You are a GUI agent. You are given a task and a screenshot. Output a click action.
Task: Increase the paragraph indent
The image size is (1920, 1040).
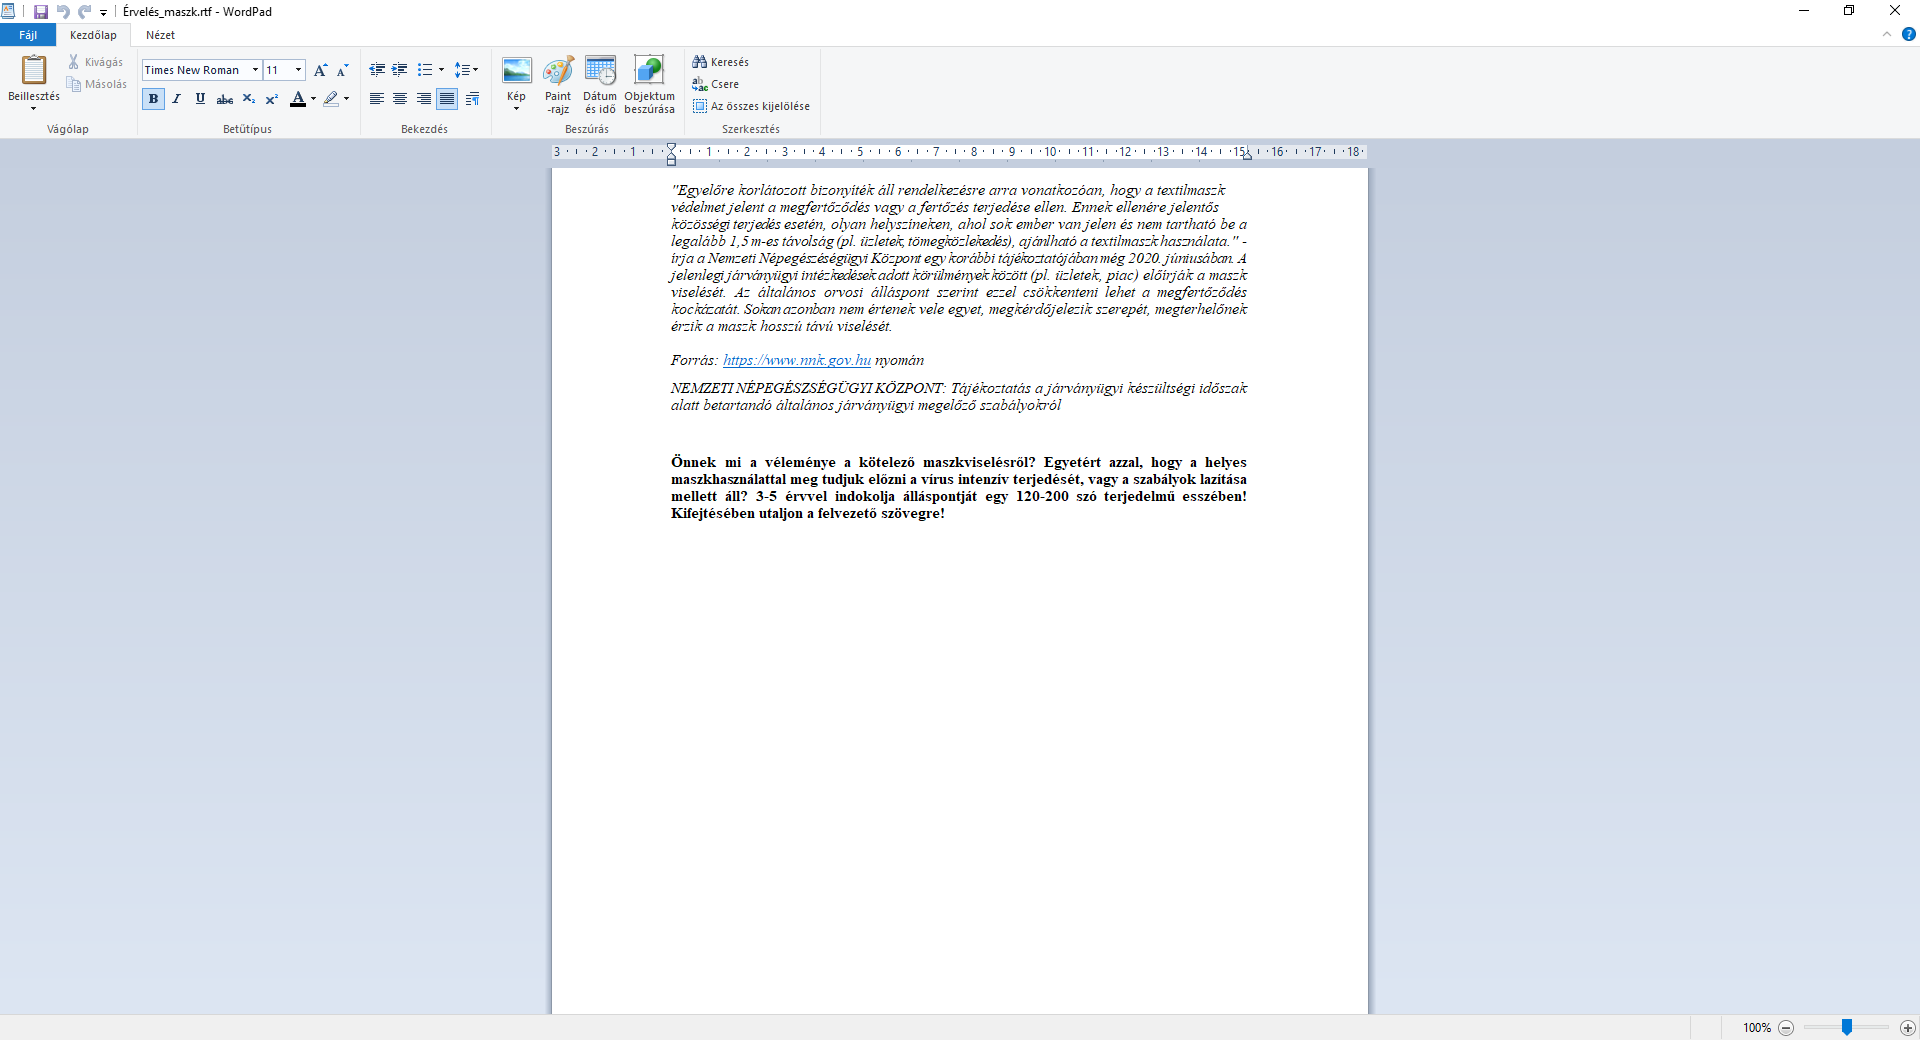(x=399, y=70)
